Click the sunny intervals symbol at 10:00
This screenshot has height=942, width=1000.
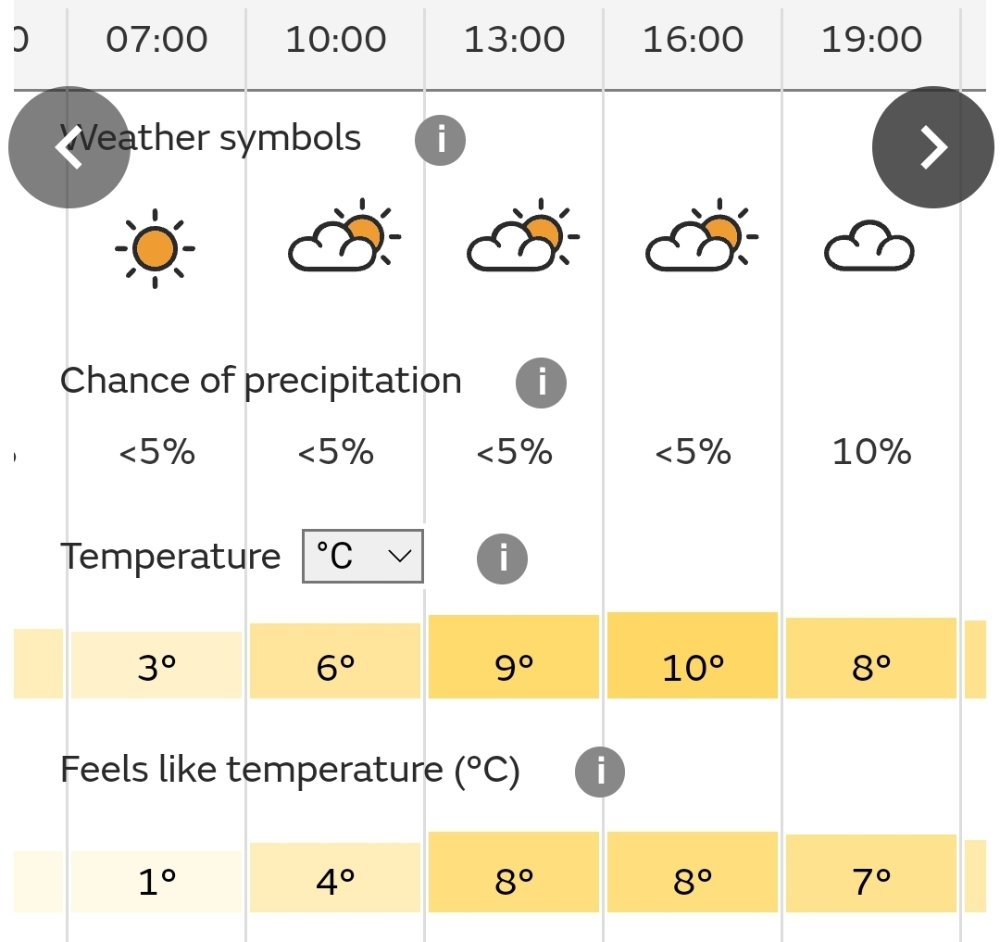click(345, 235)
